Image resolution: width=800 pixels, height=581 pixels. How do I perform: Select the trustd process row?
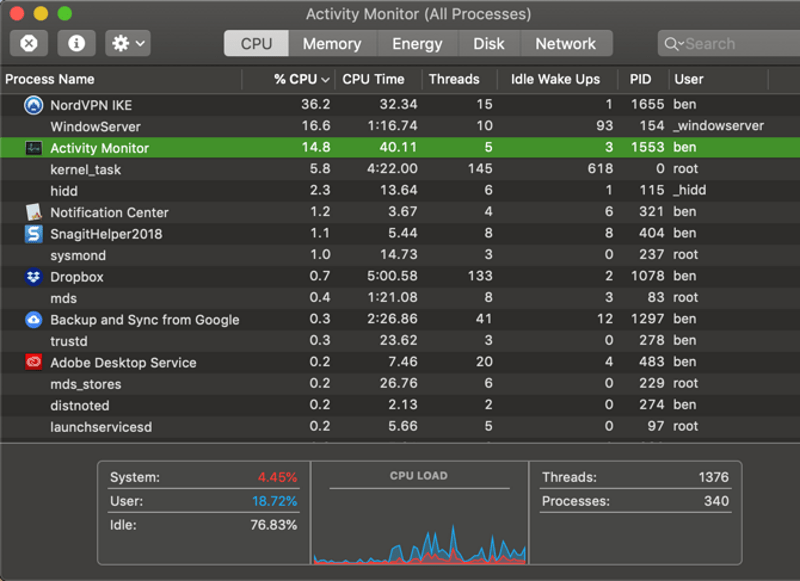pyautogui.click(x=400, y=340)
